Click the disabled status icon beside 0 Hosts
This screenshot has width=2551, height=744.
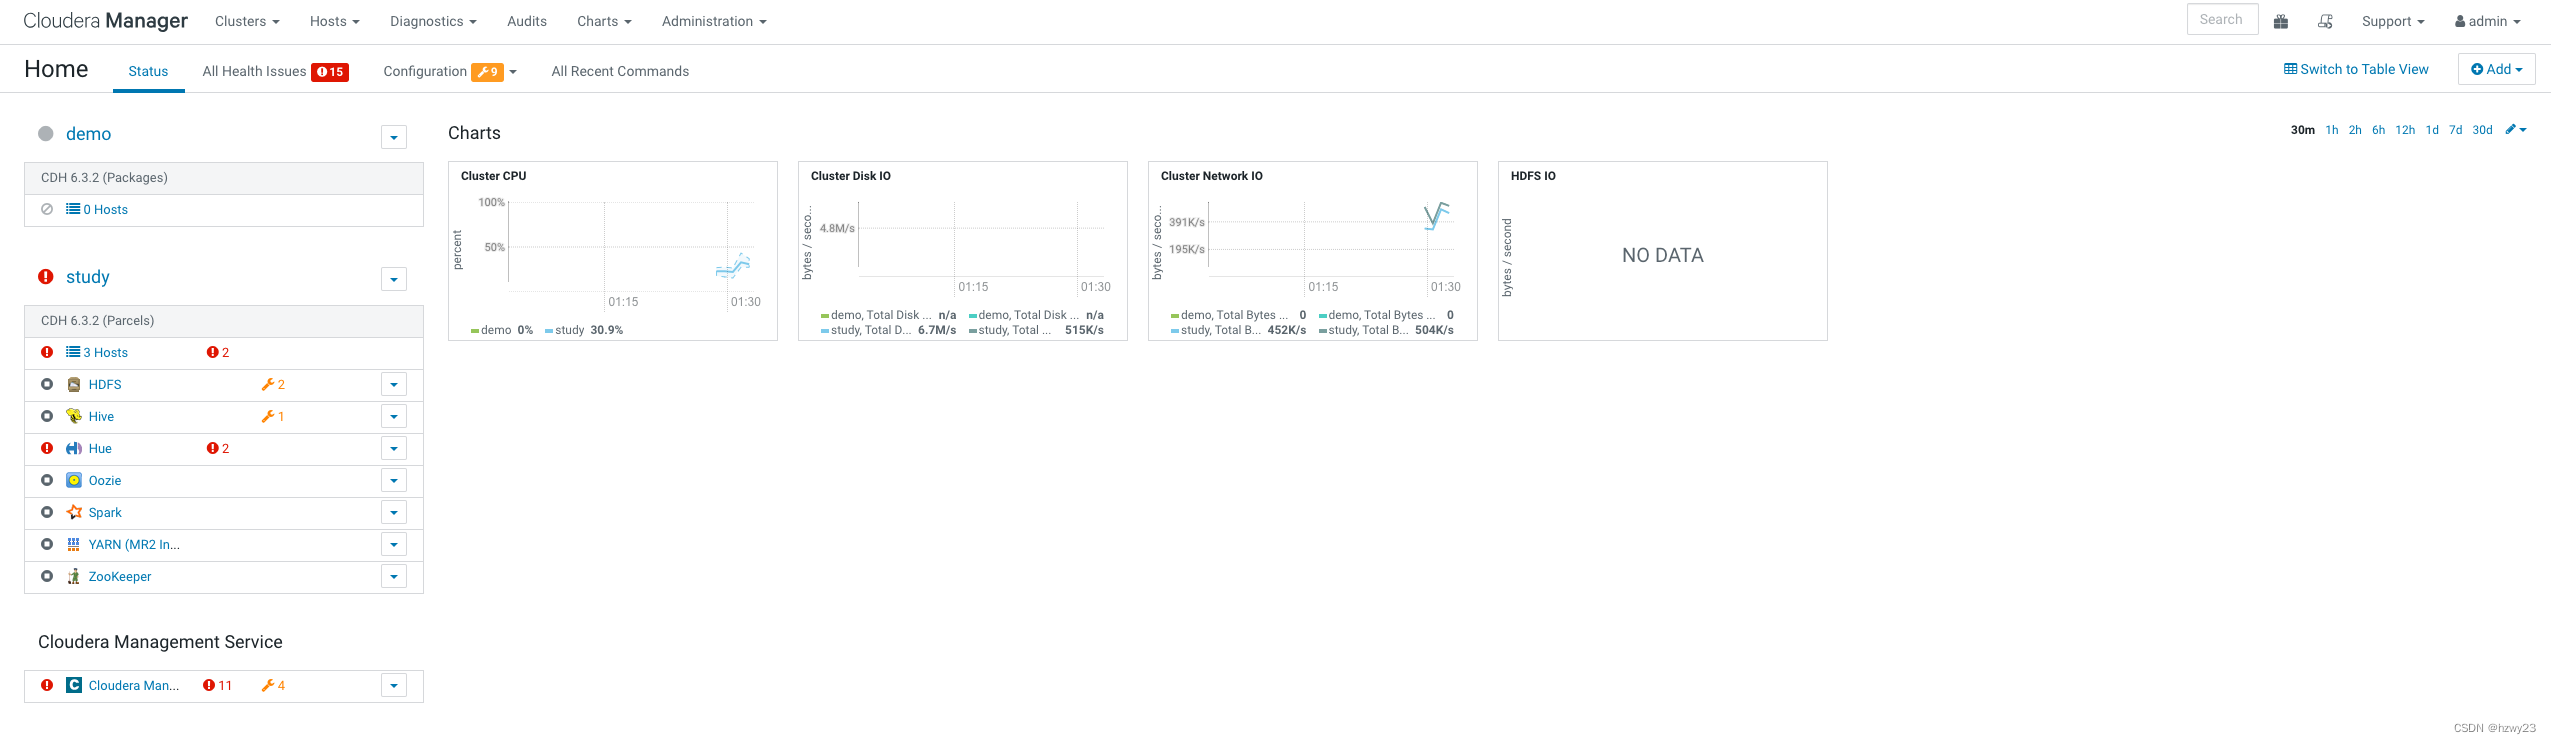(x=47, y=210)
